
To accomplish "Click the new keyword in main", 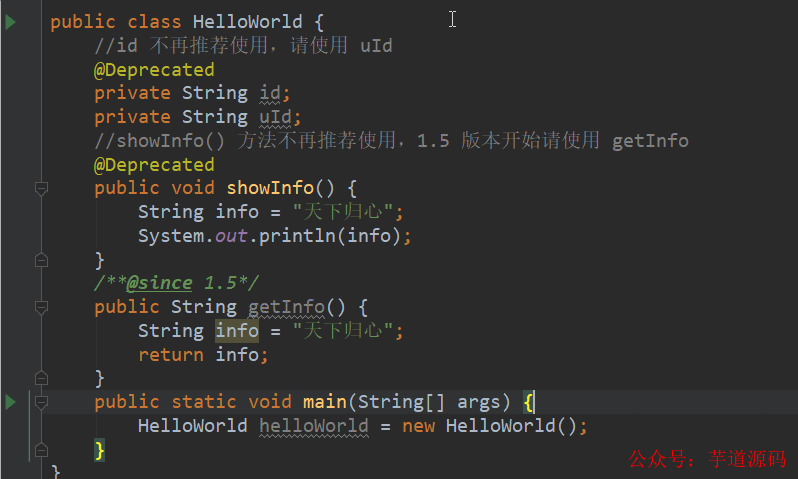I will 418,426.
